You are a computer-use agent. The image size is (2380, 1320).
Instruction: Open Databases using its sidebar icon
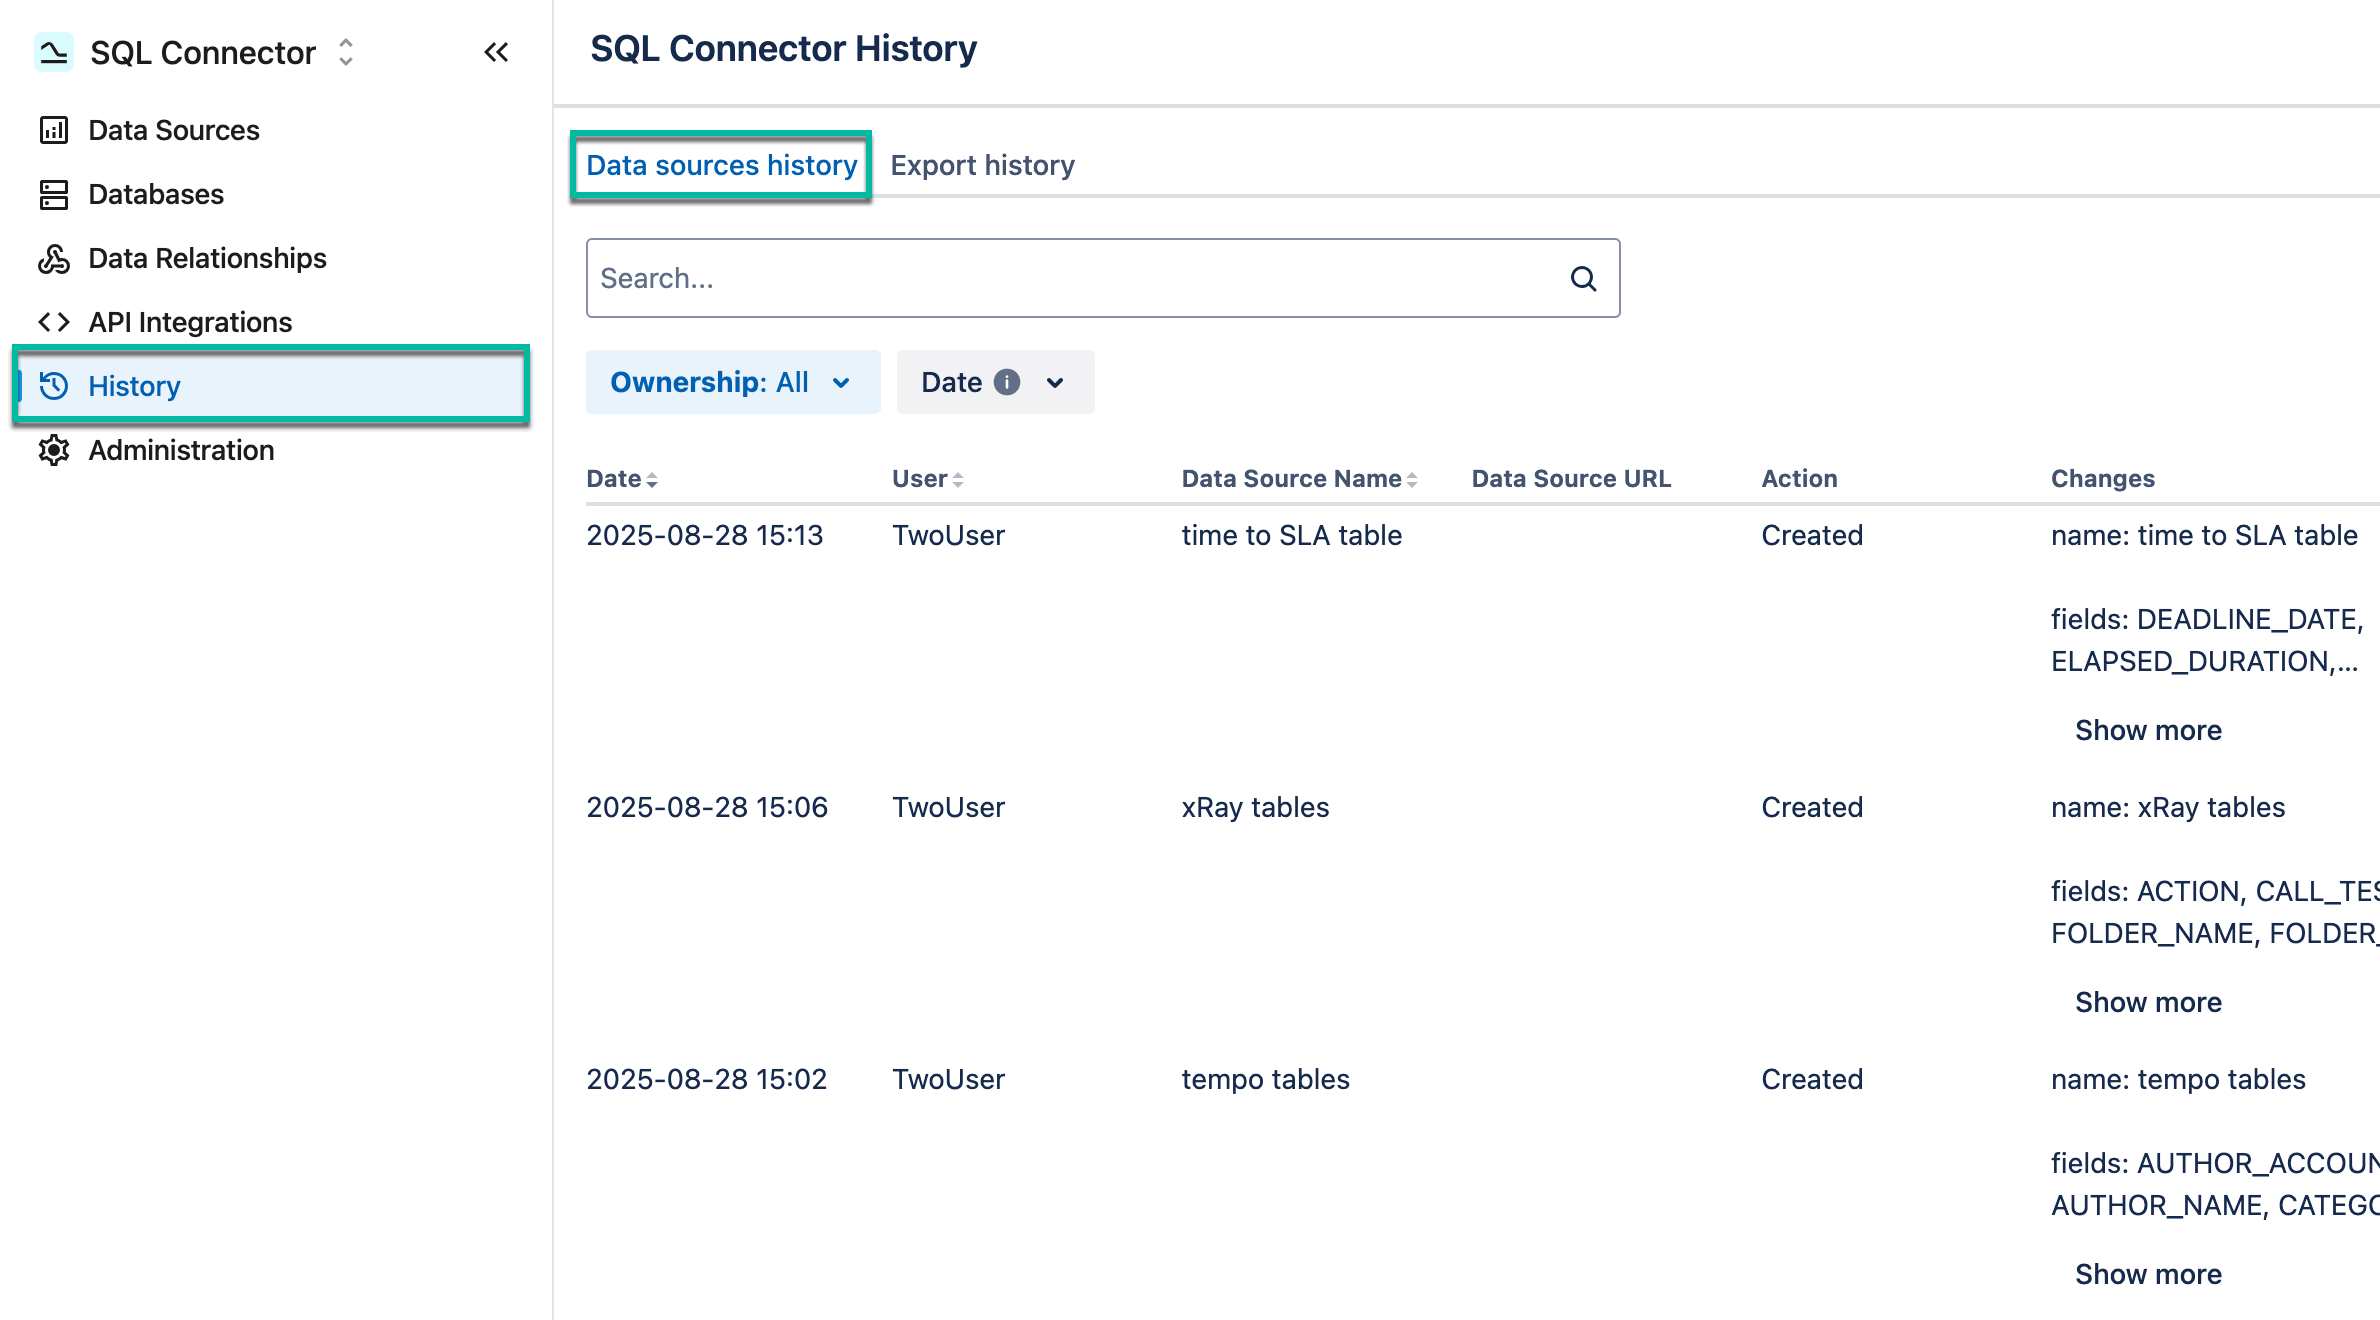(x=54, y=194)
